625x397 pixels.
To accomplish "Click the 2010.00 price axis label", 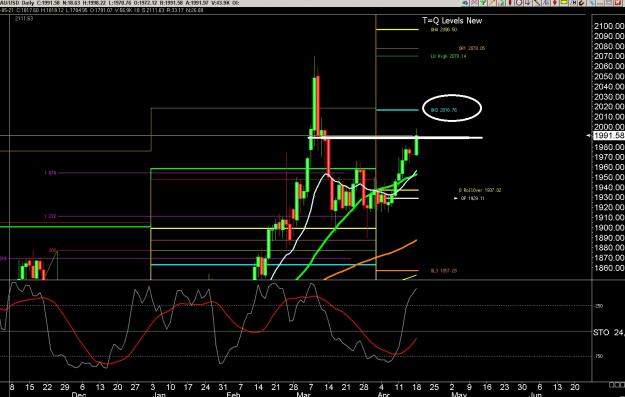I will [609, 117].
